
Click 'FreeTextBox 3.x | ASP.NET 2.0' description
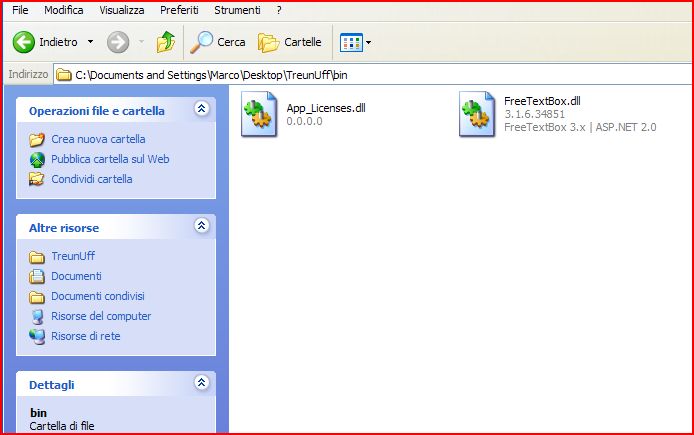click(x=580, y=127)
